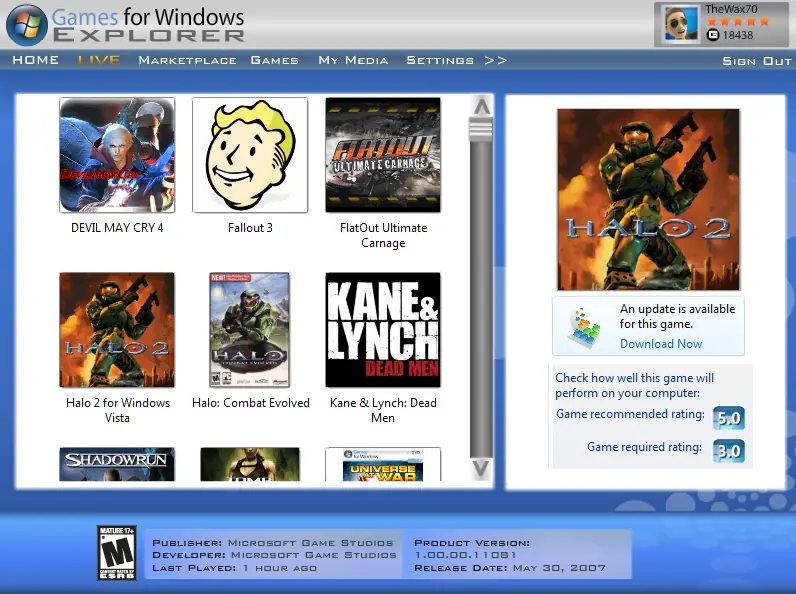Click the scroll up arrow in game list

(481, 107)
